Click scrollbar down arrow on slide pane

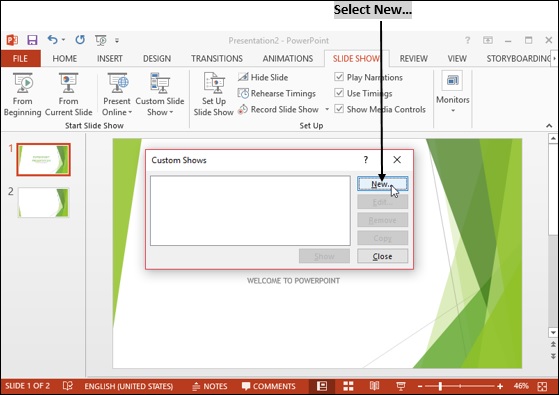click(x=553, y=333)
